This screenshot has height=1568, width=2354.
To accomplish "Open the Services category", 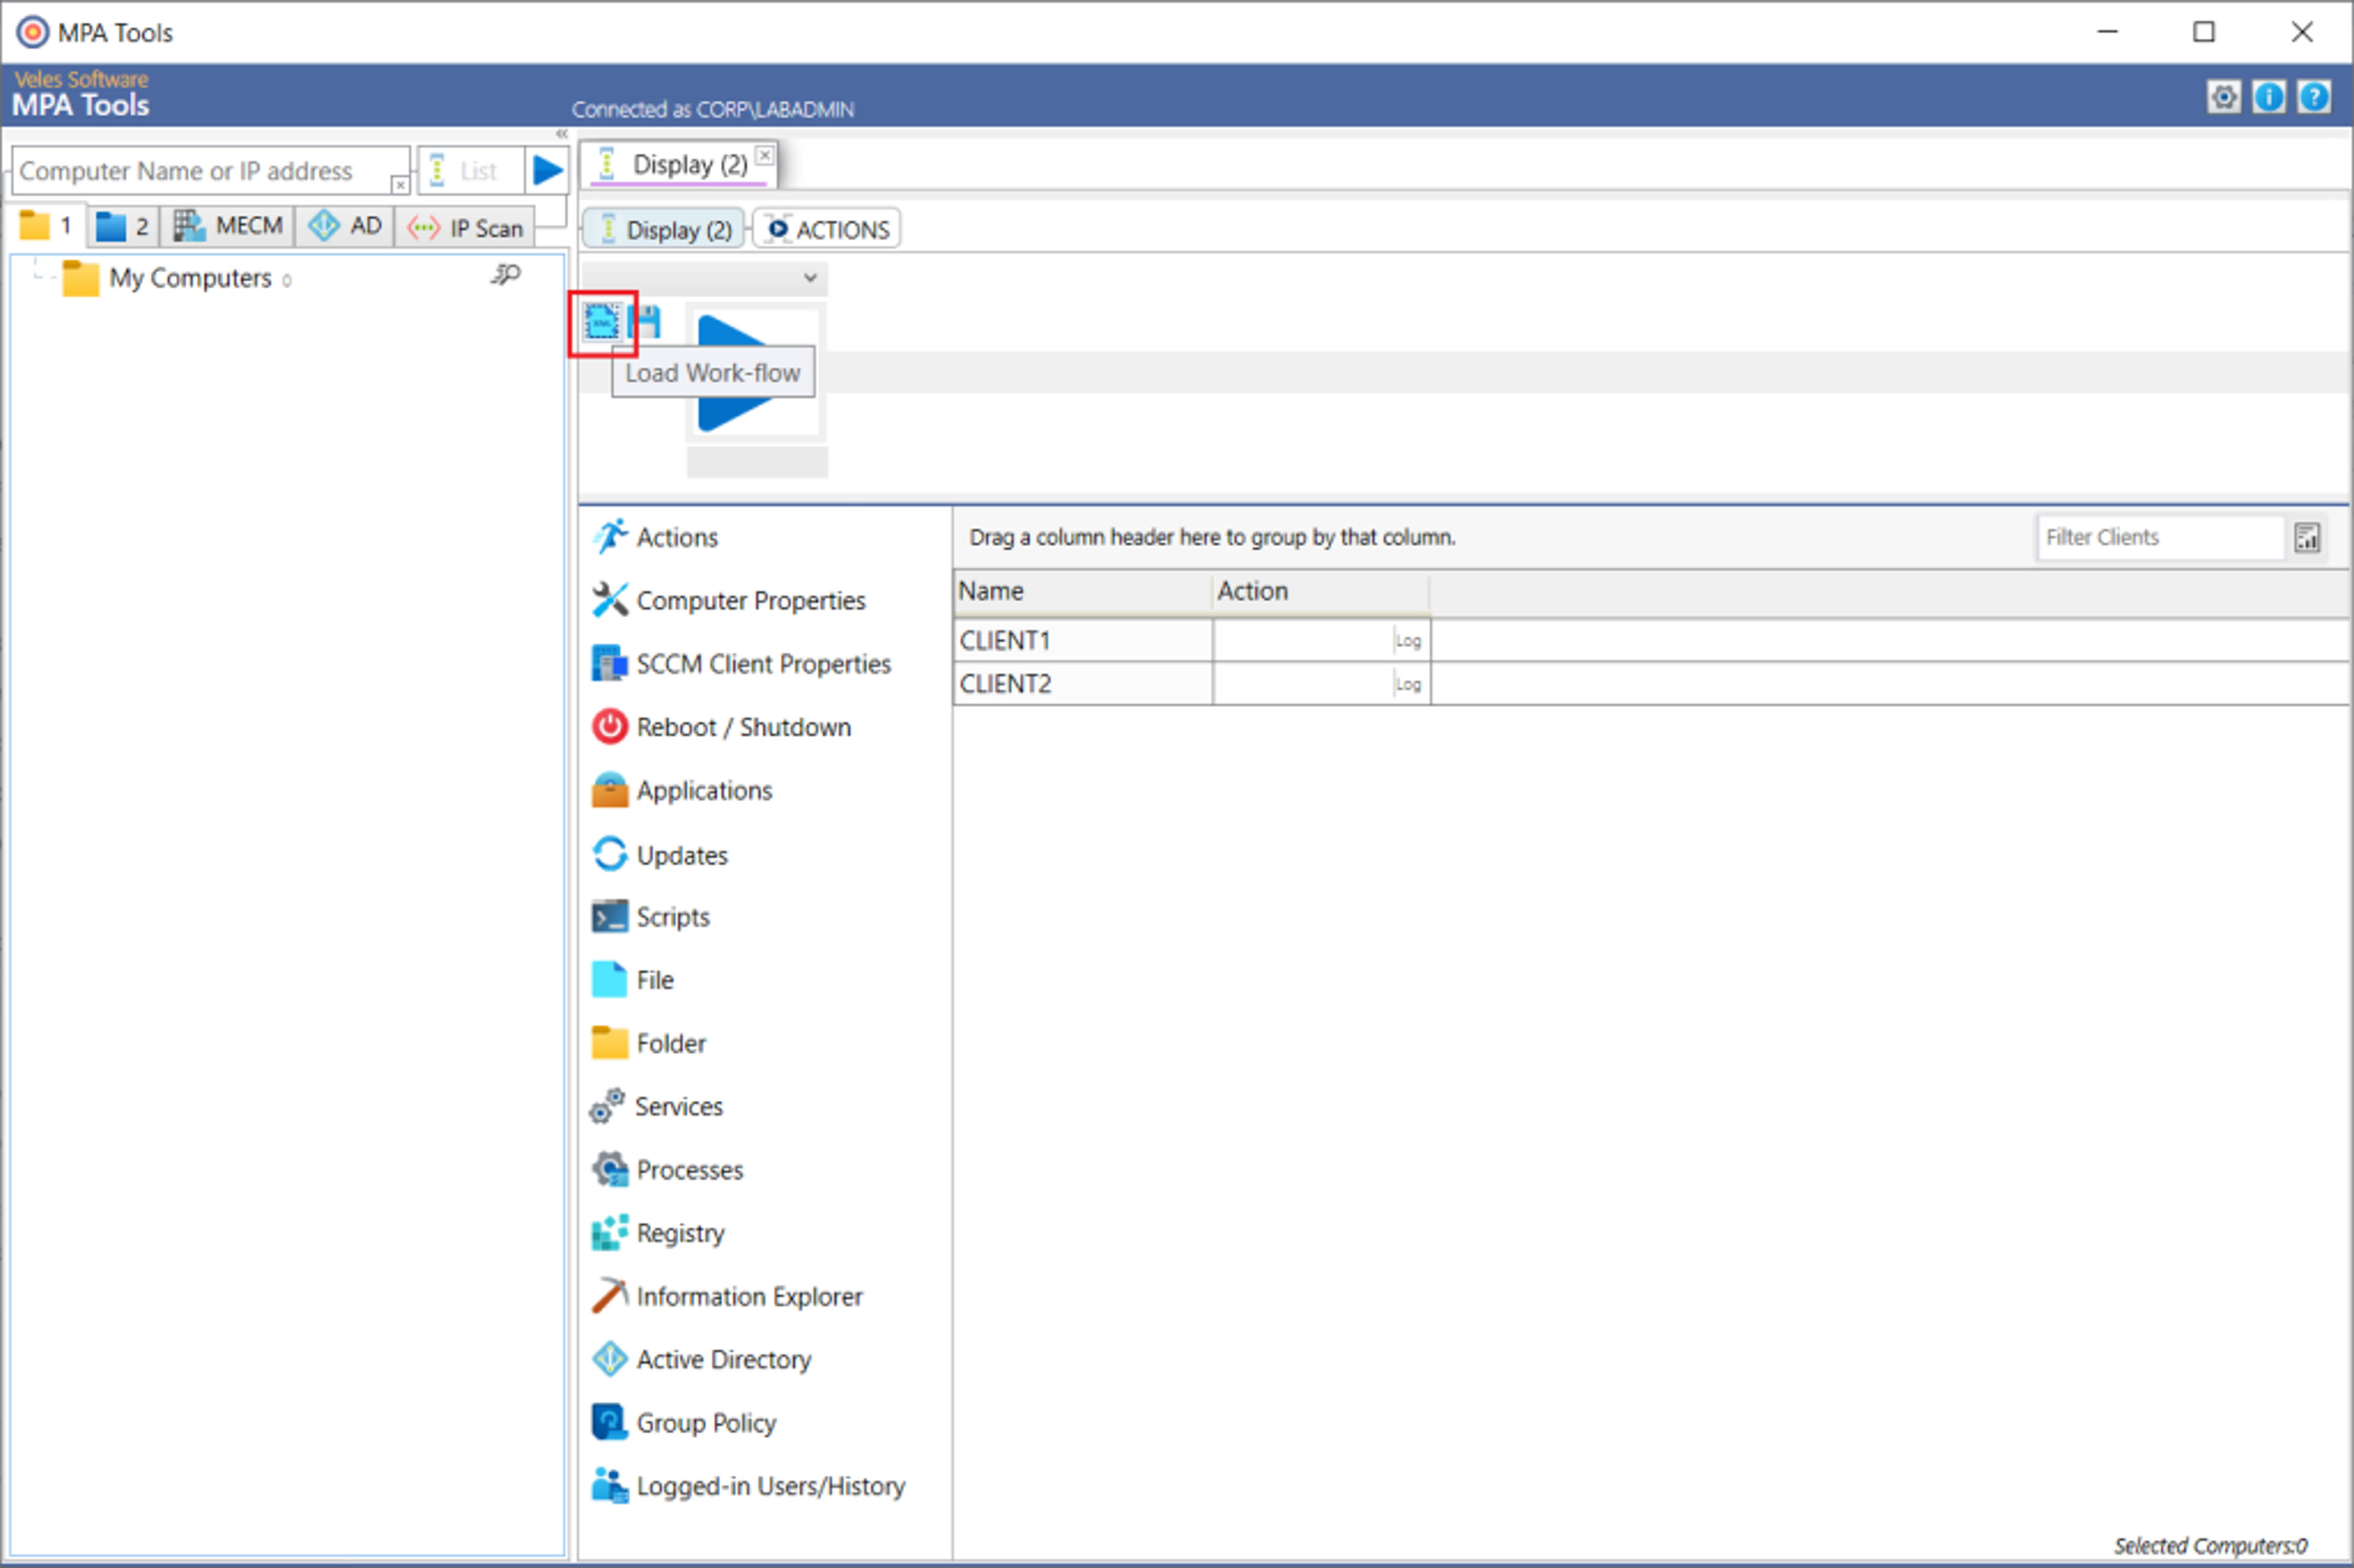I will [x=656, y=1106].
